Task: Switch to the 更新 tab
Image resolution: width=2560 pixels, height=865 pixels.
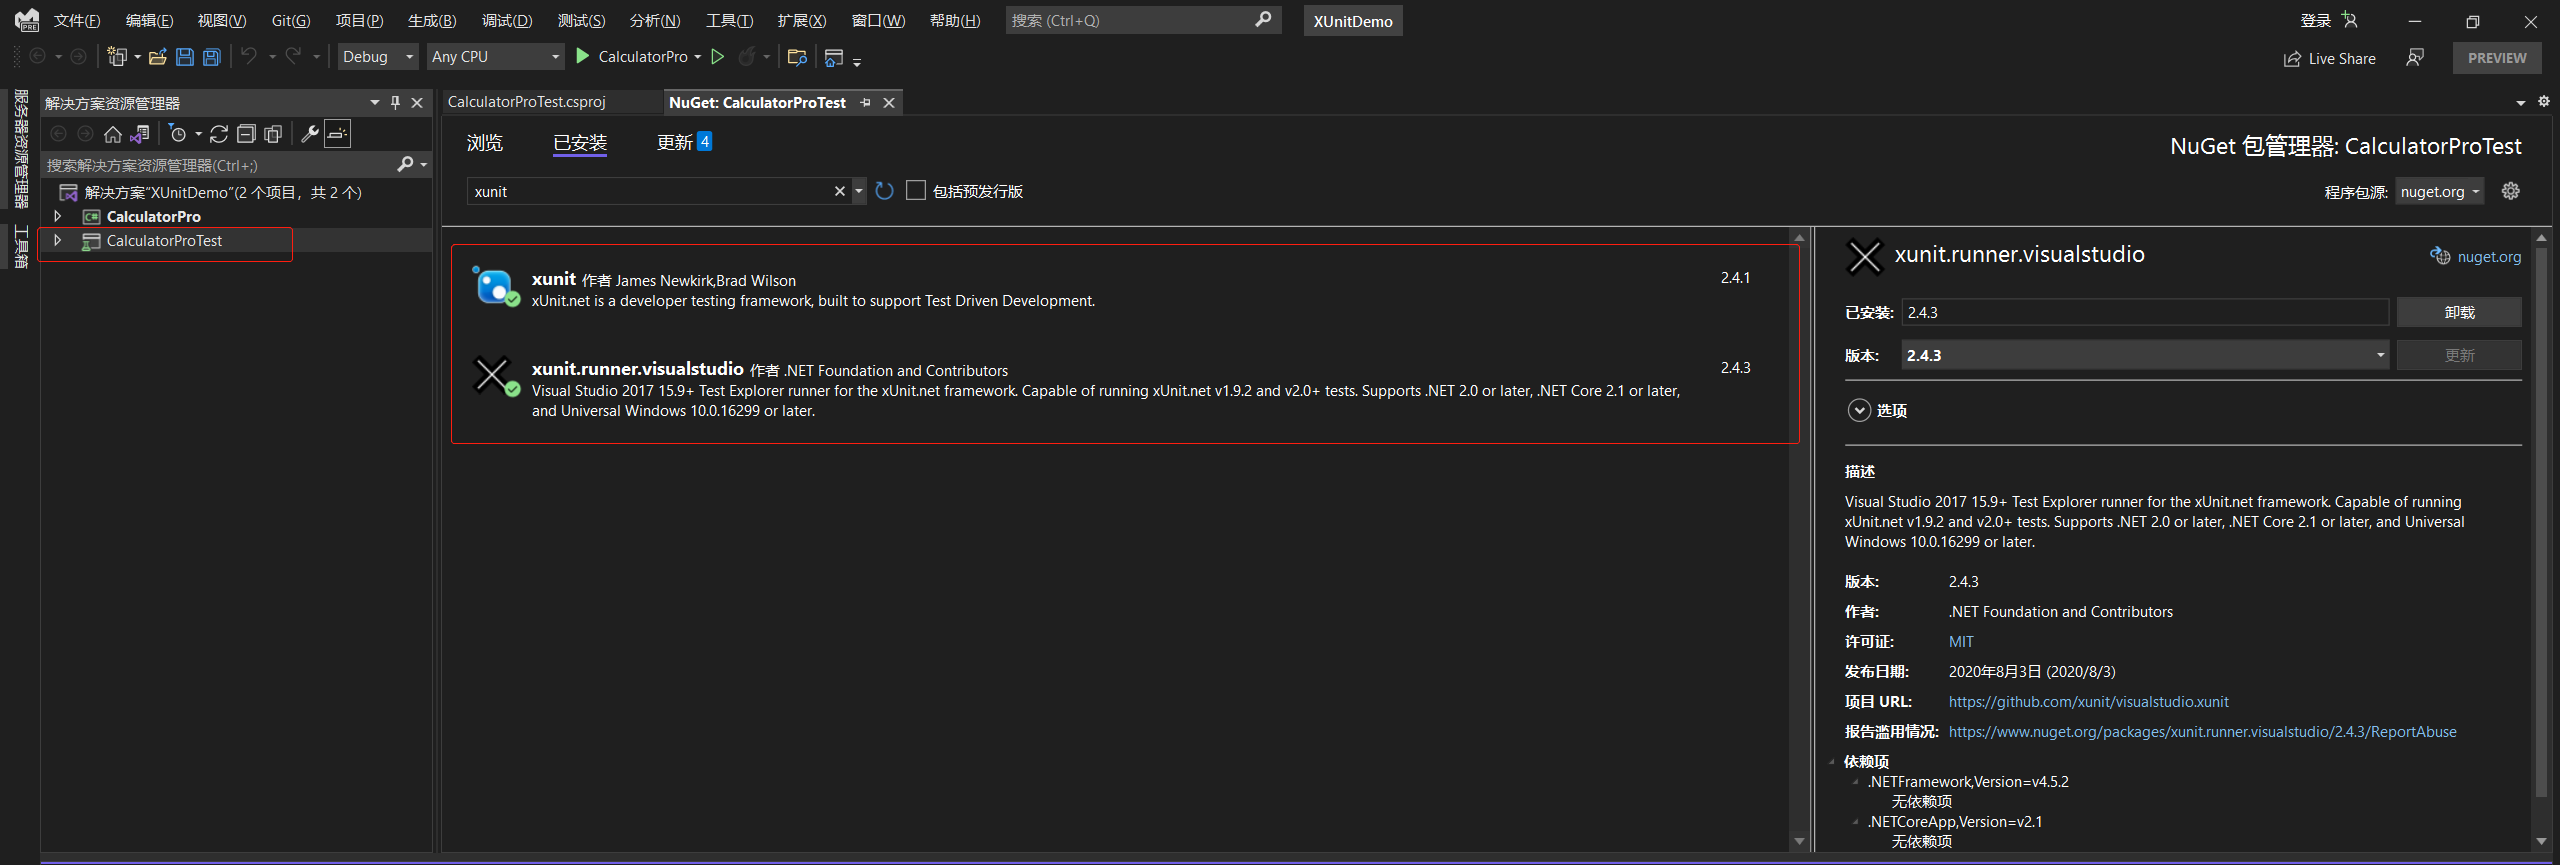Action: tap(684, 142)
